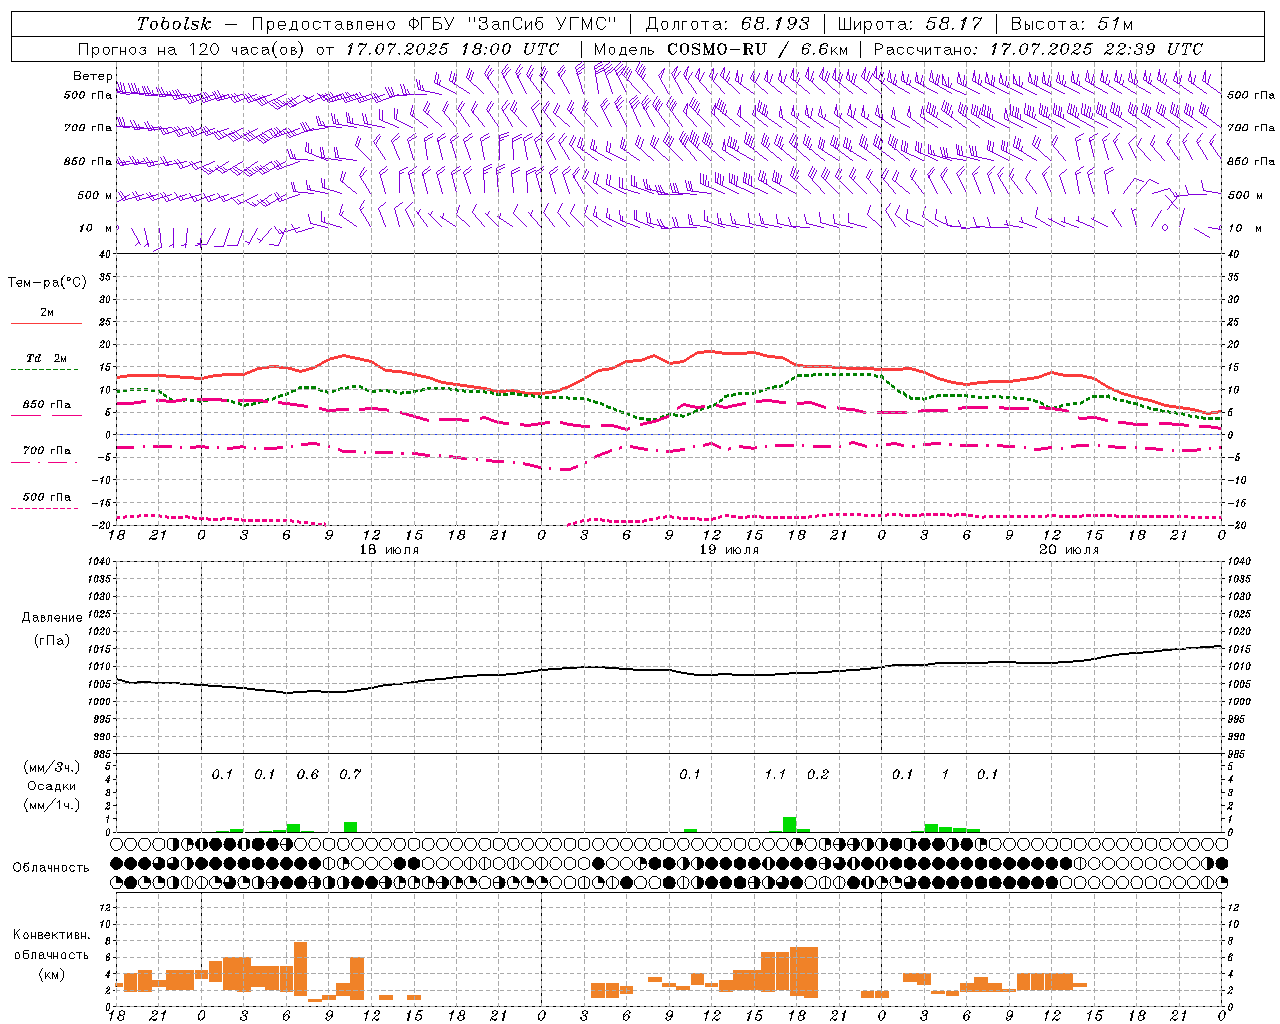Click the 'Осадки' precipitation label

51,786
